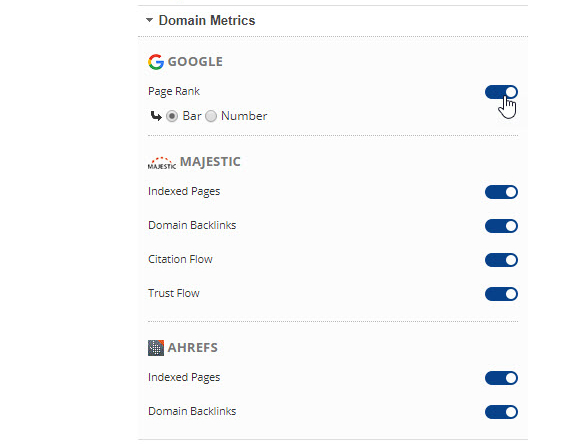Click the Domain Metrics heading text
The width and height of the screenshot is (587, 444).
pos(207,20)
